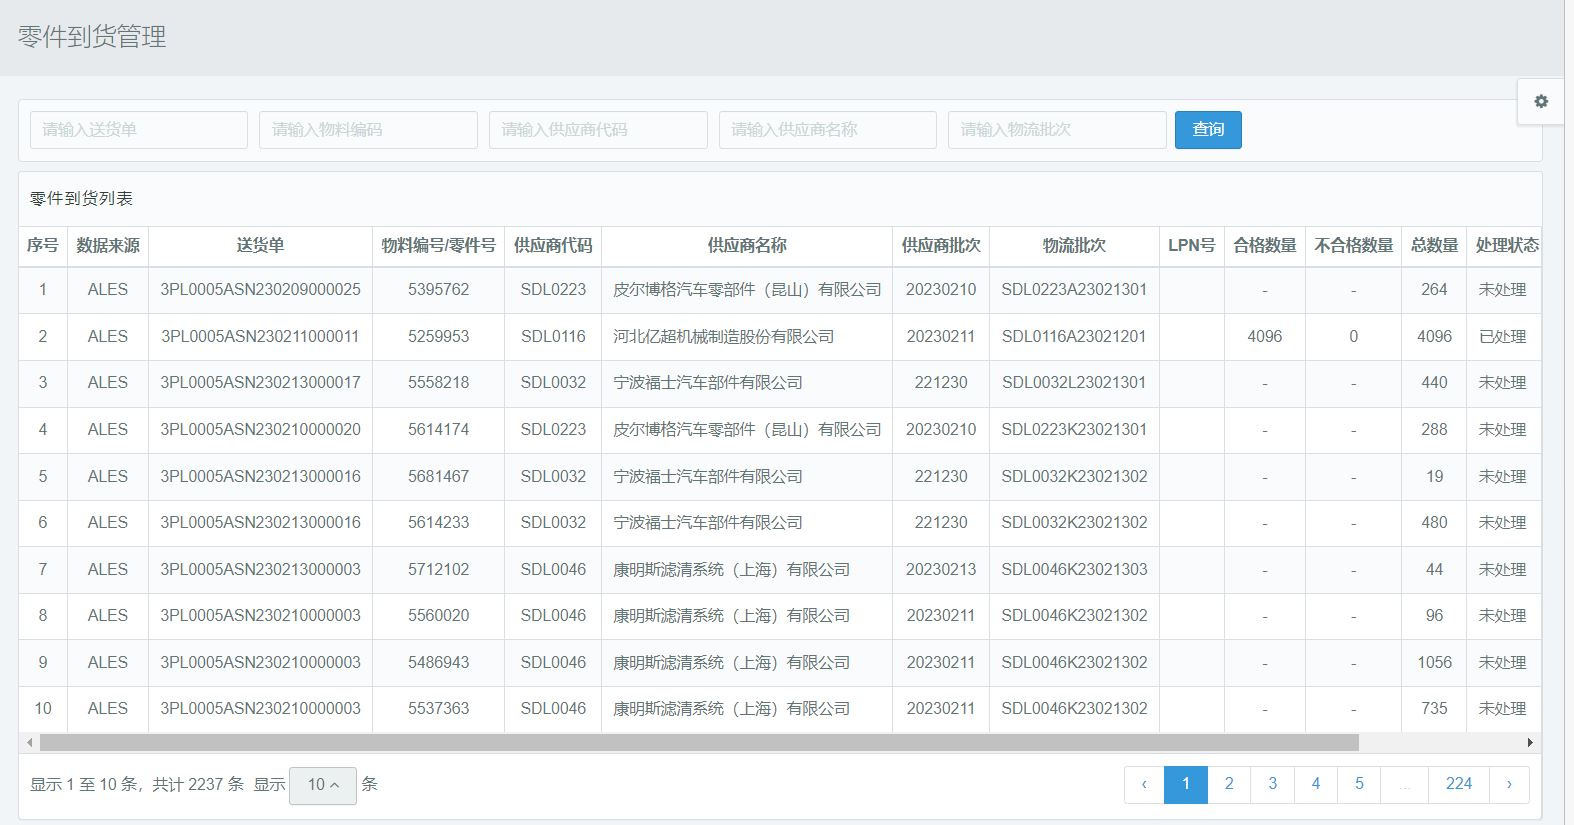Click the 数据来源 column header
The image size is (1574, 825).
pyautogui.click(x=108, y=246)
